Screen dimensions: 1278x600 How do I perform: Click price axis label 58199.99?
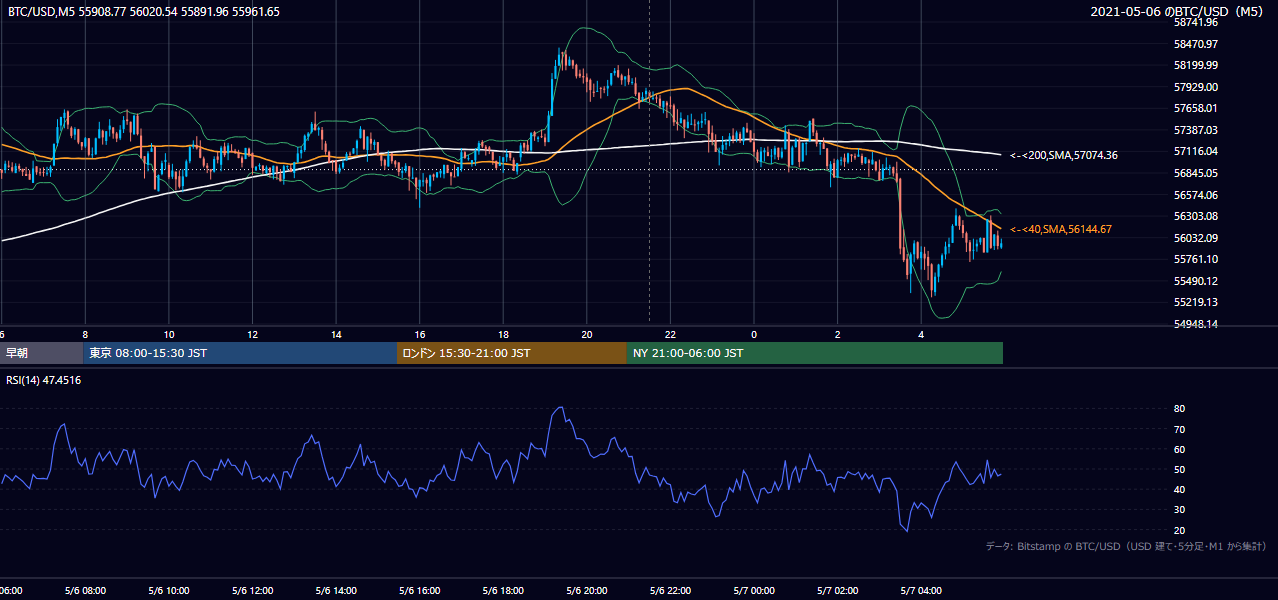pos(1196,65)
